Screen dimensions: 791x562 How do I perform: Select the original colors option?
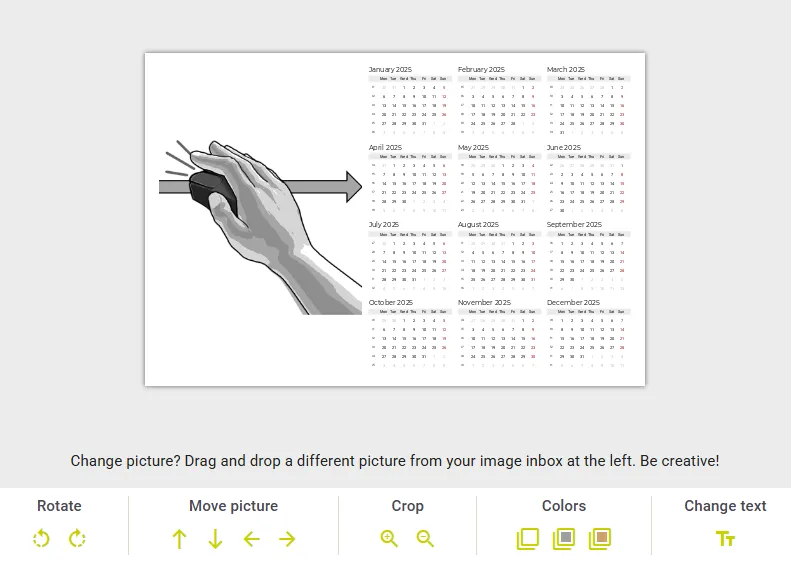pyautogui.click(x=528, y=538)
